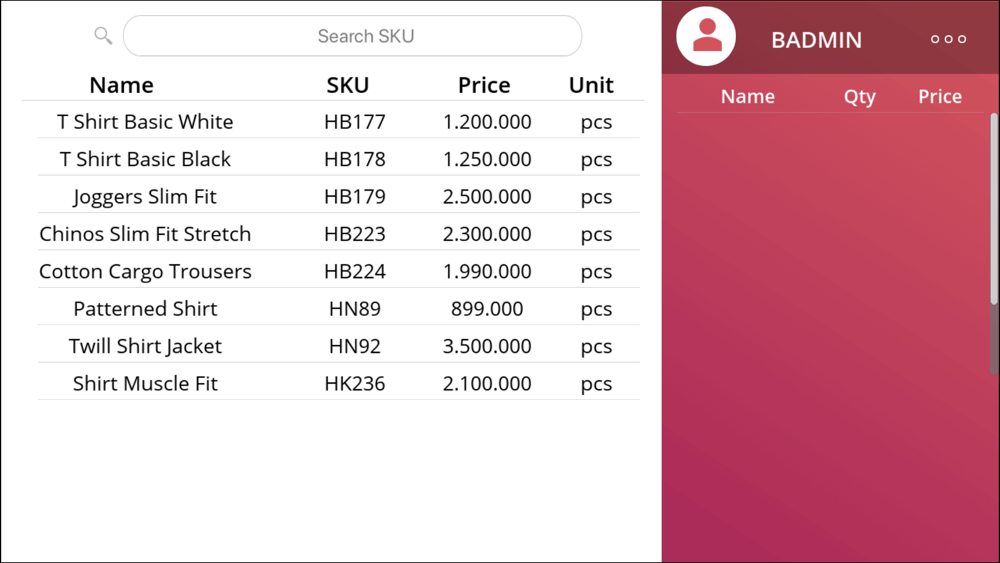Select the Cotton Cargo Trousers product
Viewport: 1000px width, 563px height.
(x=339, y=271)
